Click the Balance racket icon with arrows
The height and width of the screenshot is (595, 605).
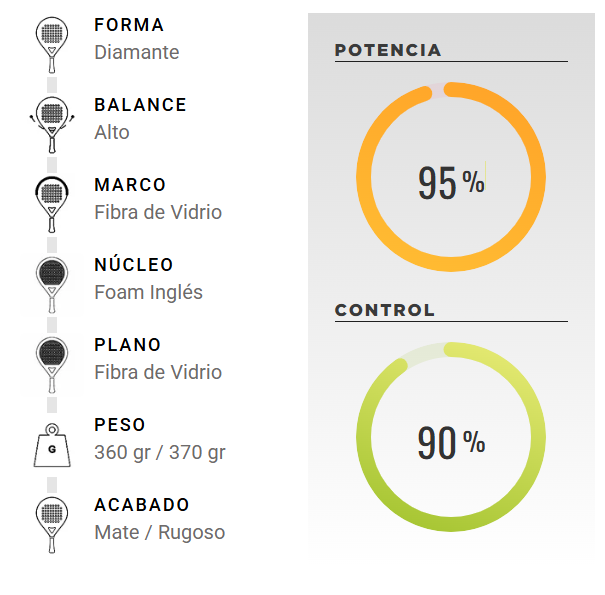click(x=52, y=125)
